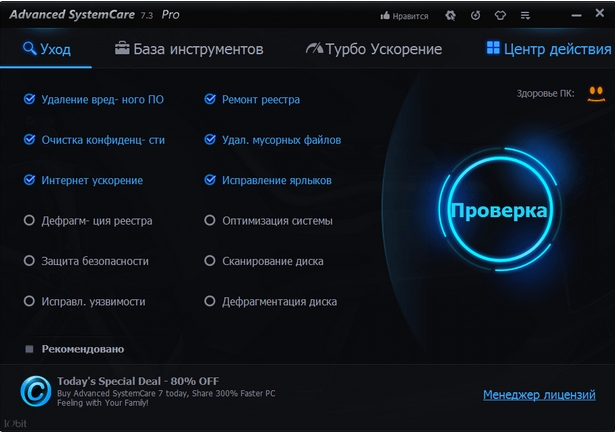Switch to the Турбо Ускорение tab
615x432 pixels.
tap(373, 49)
